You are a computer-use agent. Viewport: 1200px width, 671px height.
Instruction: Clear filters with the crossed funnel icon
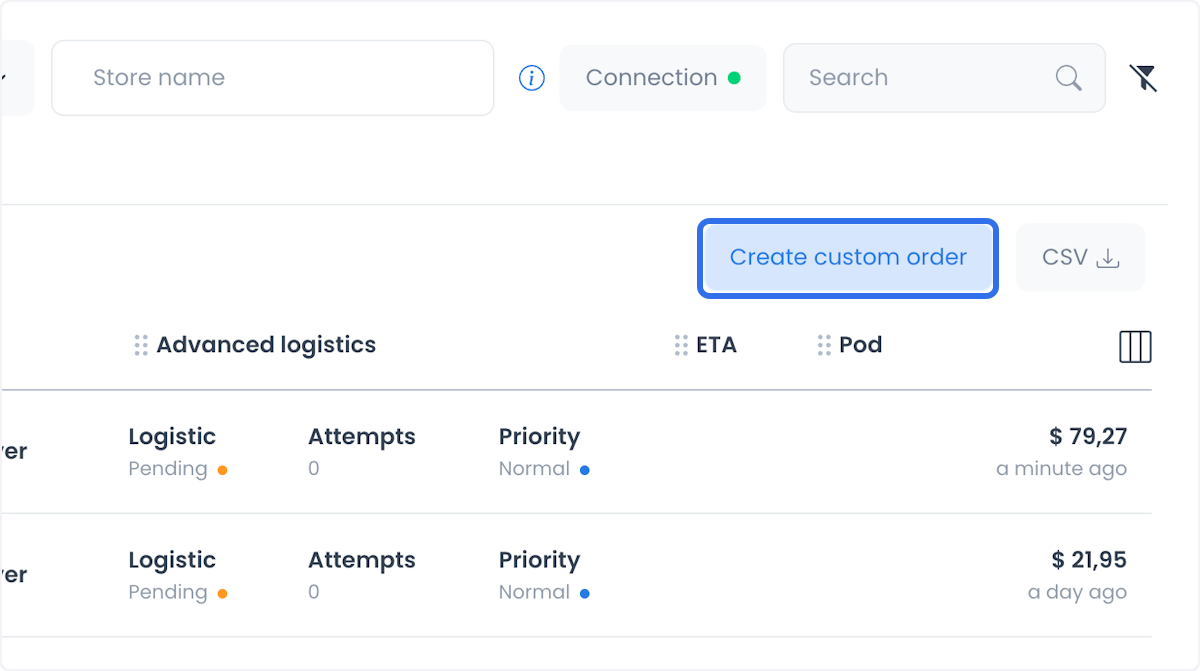click(x=1143, y=78)
